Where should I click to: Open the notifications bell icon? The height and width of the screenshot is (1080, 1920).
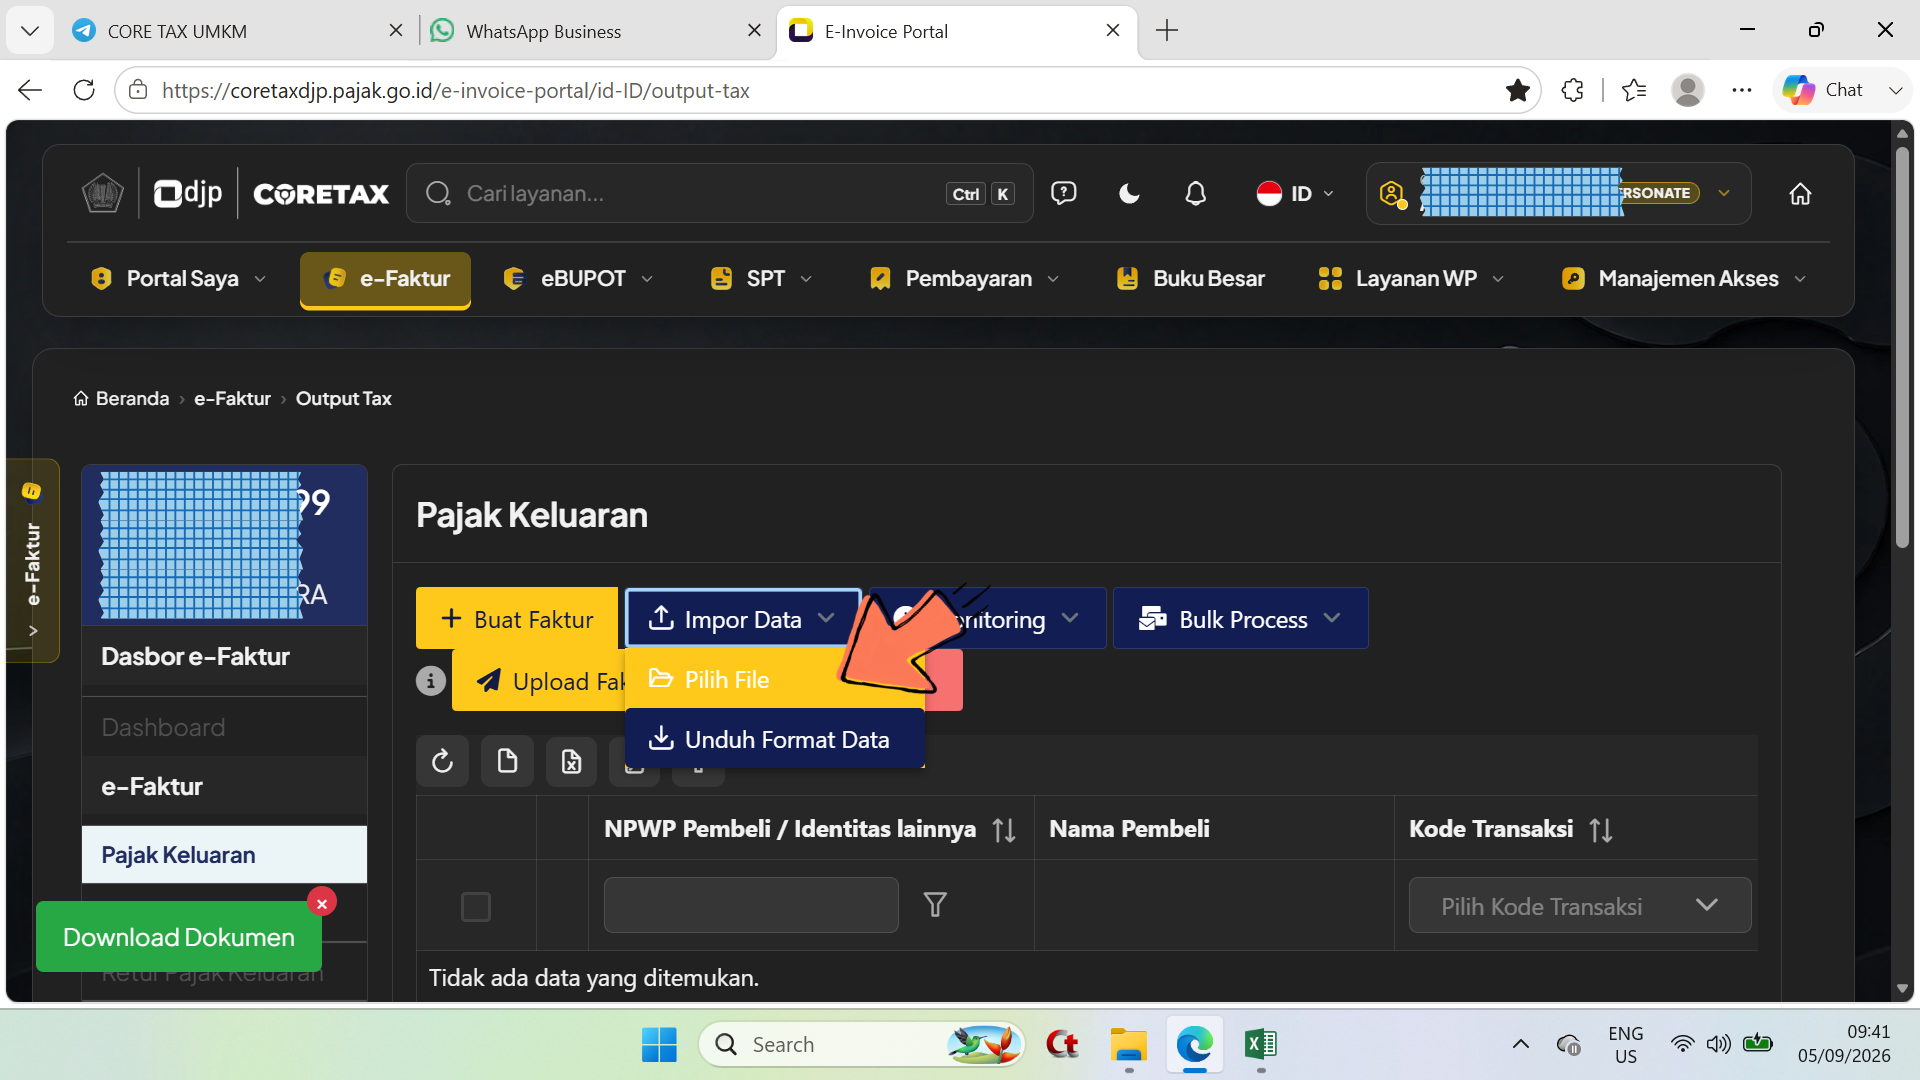[x=1195, y=194]
